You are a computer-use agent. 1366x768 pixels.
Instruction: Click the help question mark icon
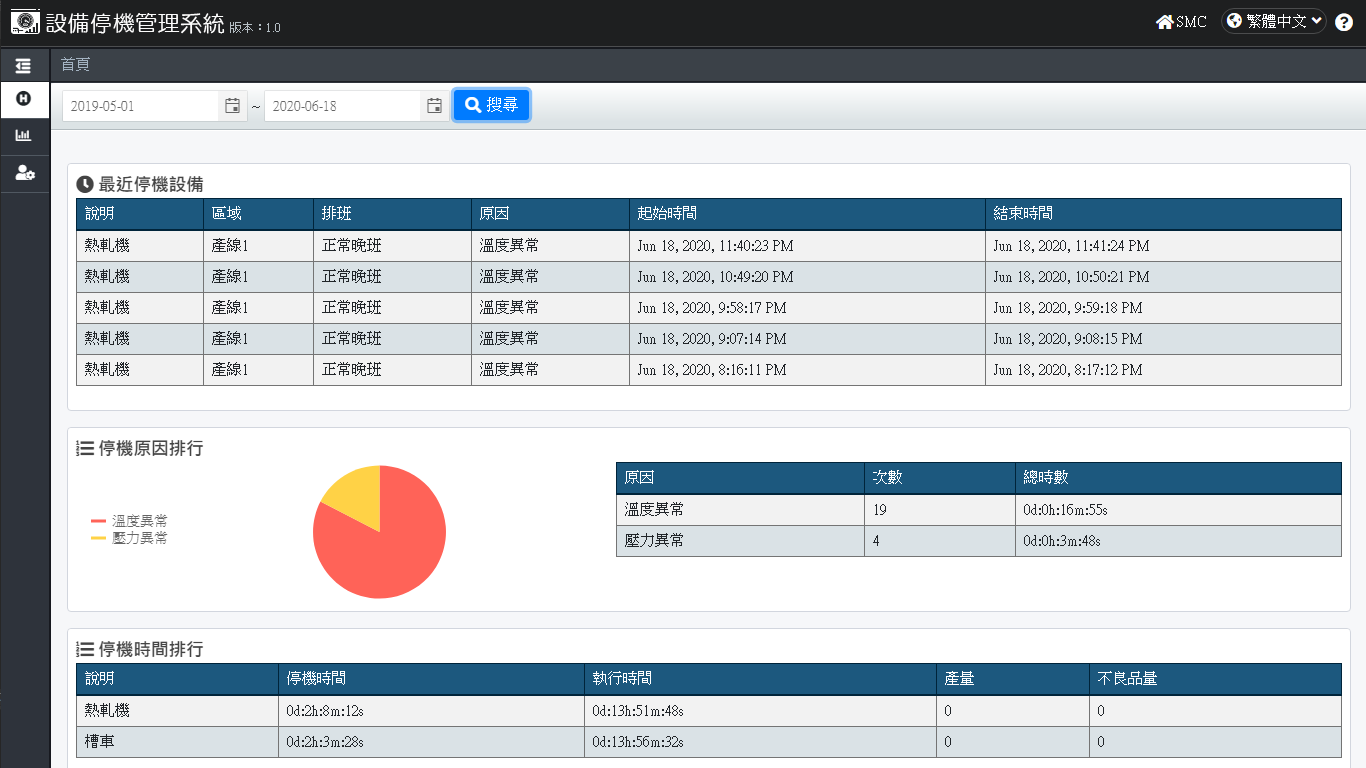(x=1343, y=22)
